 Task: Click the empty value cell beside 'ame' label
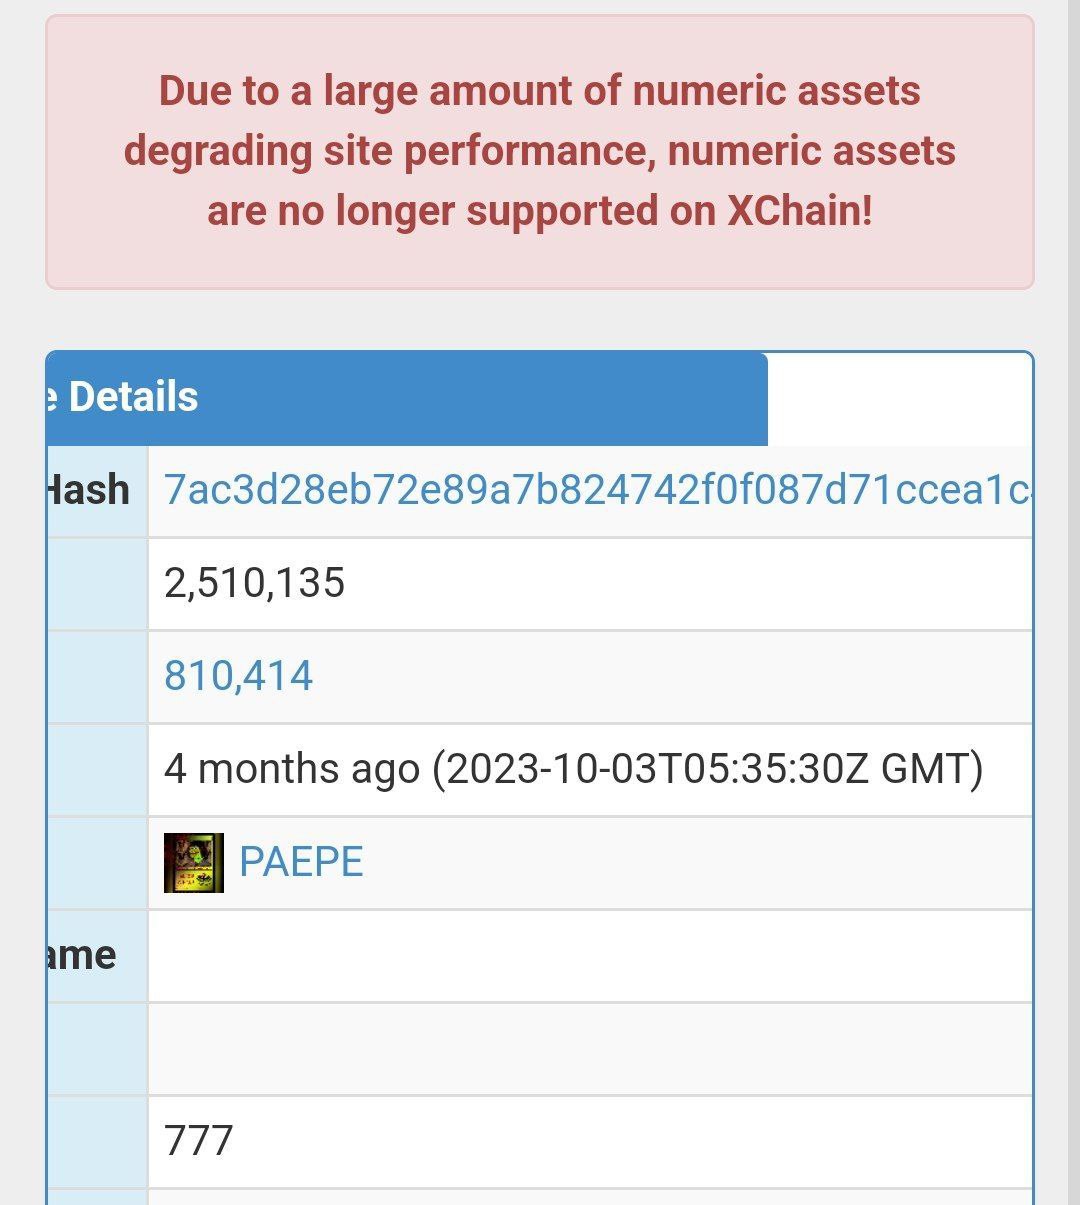click(x=590, y=956)
